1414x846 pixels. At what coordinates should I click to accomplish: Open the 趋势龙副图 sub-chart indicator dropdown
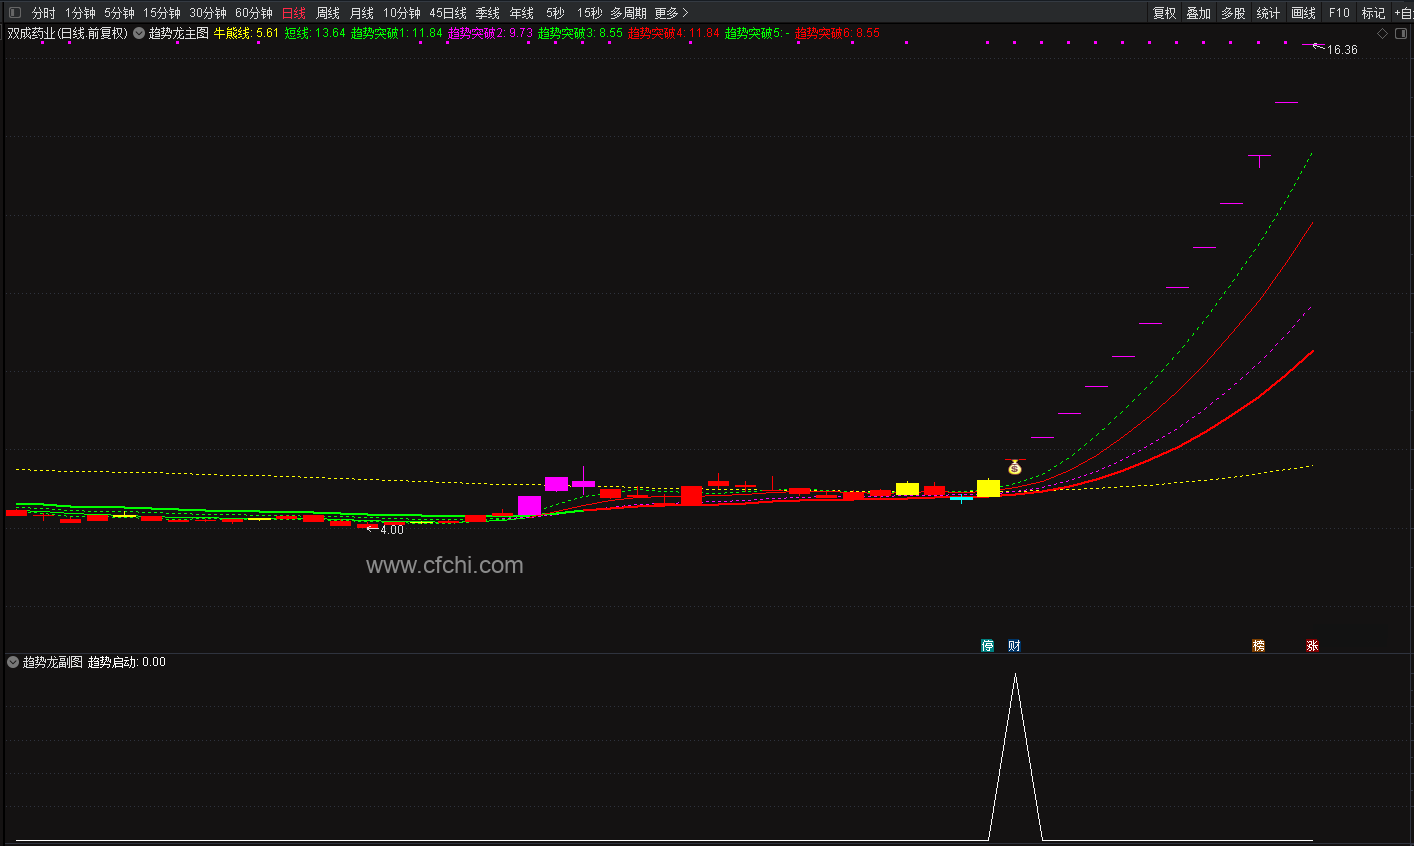(x=13, y=662)
